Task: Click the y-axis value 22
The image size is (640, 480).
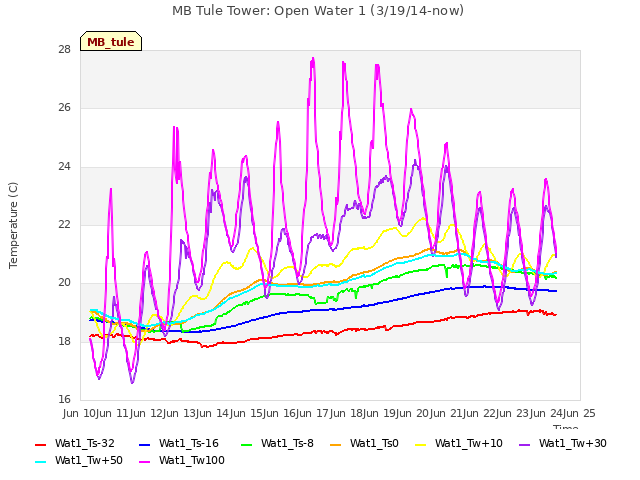Action: (x=64, y=224)
